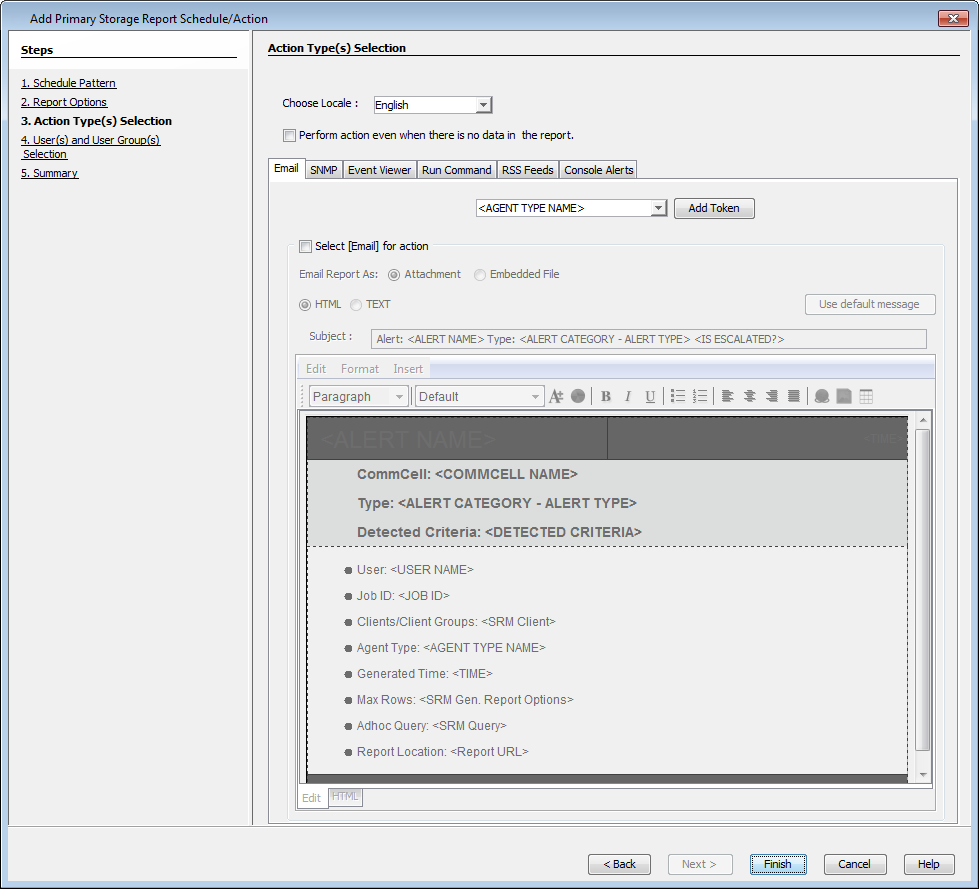Open the font color picker
979x889 pixels.
(x=578, y=396)
